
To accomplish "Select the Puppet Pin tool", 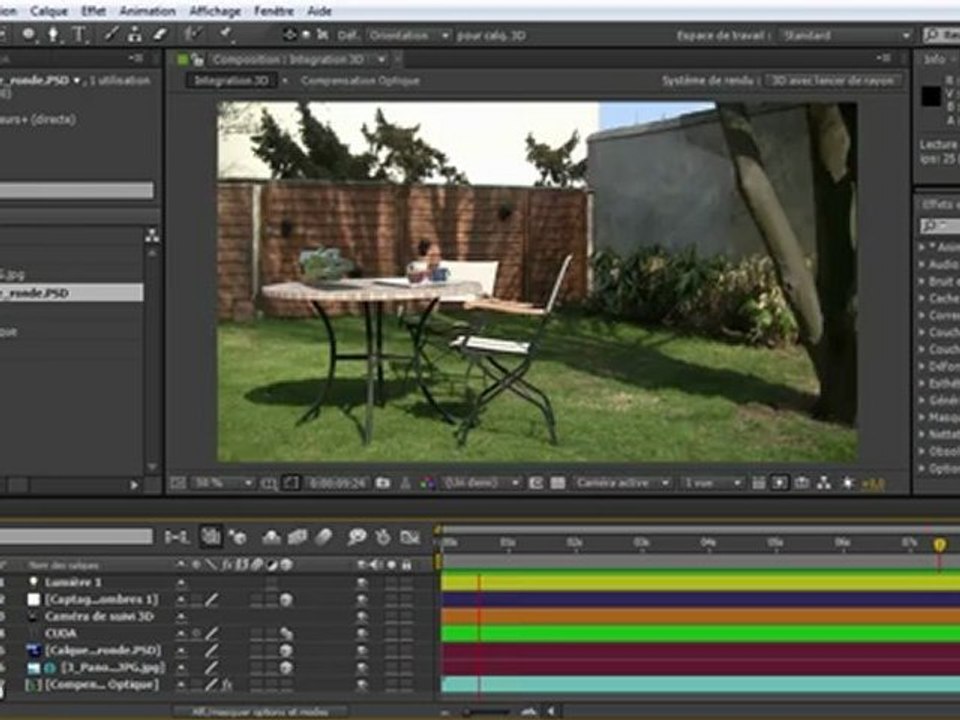I will point(226,34).
